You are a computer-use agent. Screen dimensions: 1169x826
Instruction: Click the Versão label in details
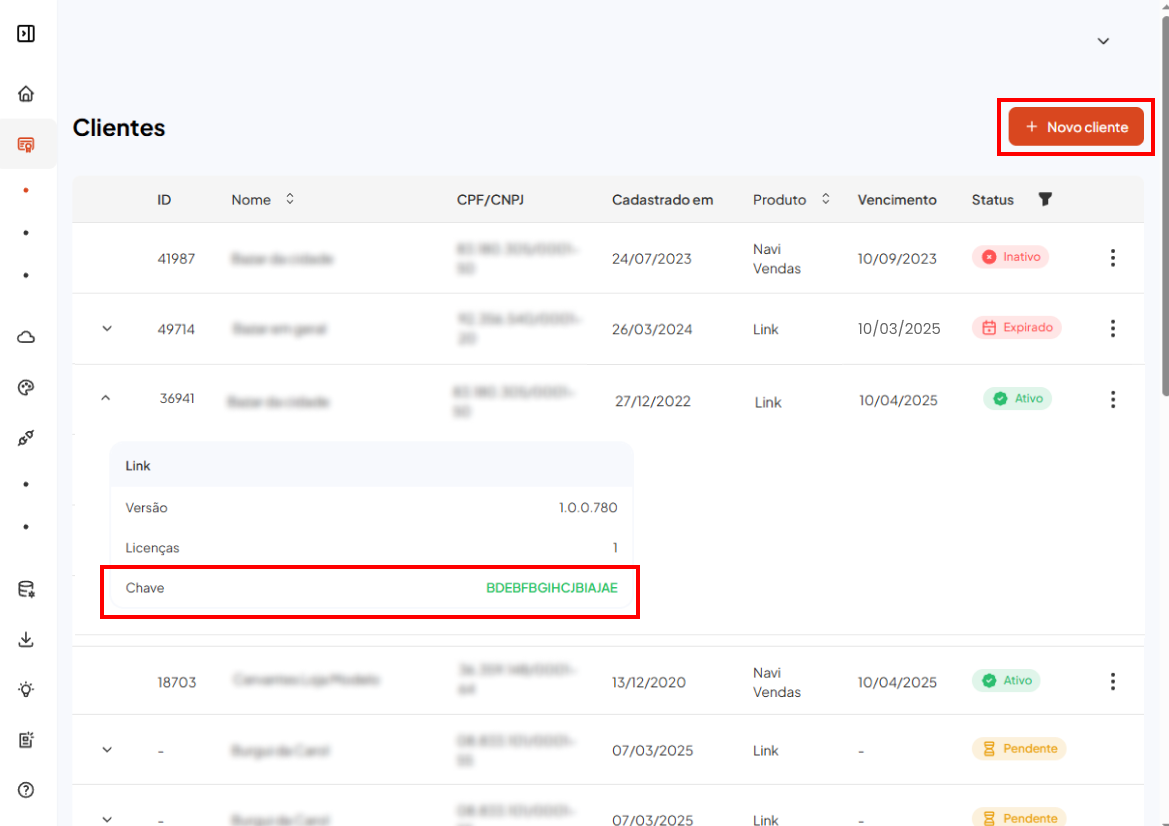pyautogui.click(x=146, y=508)
